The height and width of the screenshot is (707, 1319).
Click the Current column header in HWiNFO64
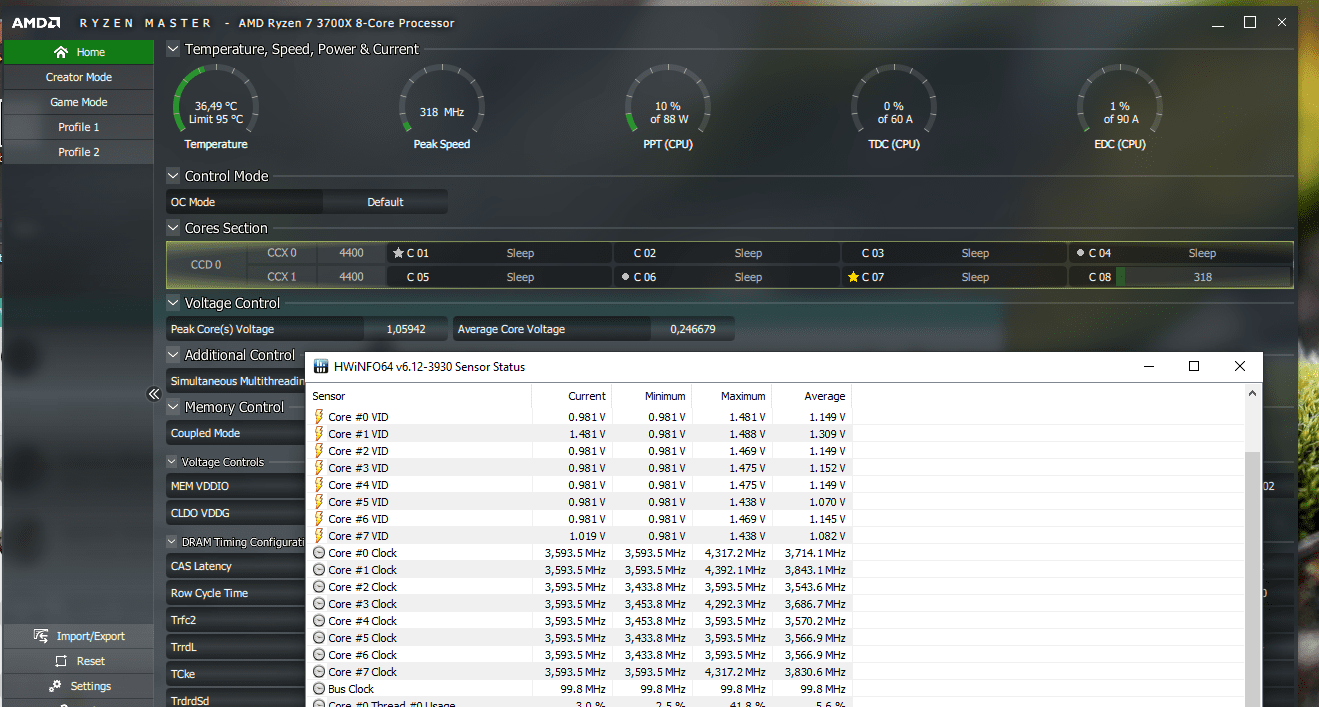[x=571, y=396]
